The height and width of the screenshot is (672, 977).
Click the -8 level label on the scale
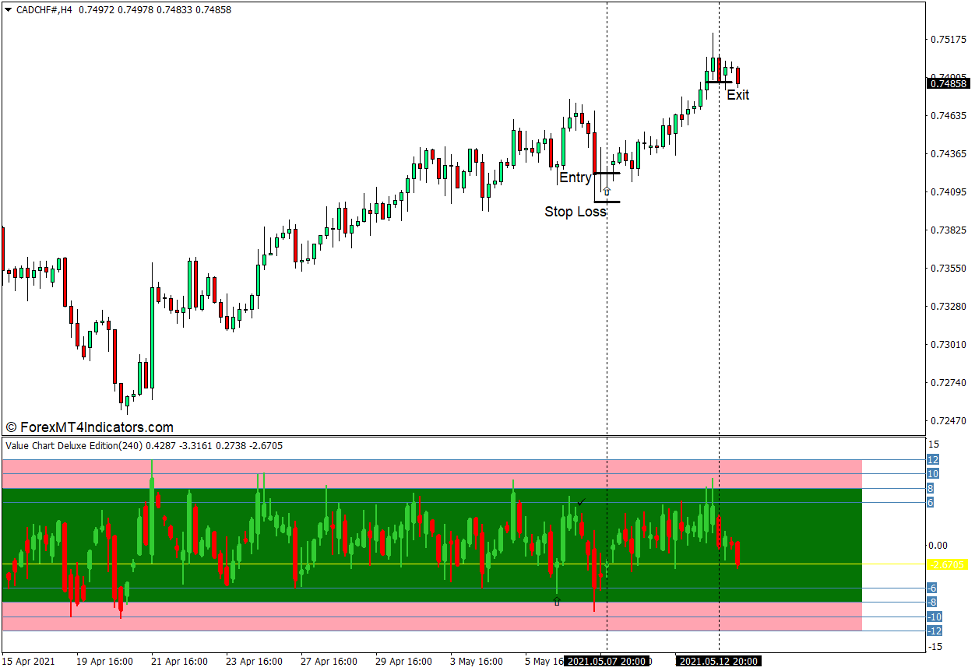point(930,601)
